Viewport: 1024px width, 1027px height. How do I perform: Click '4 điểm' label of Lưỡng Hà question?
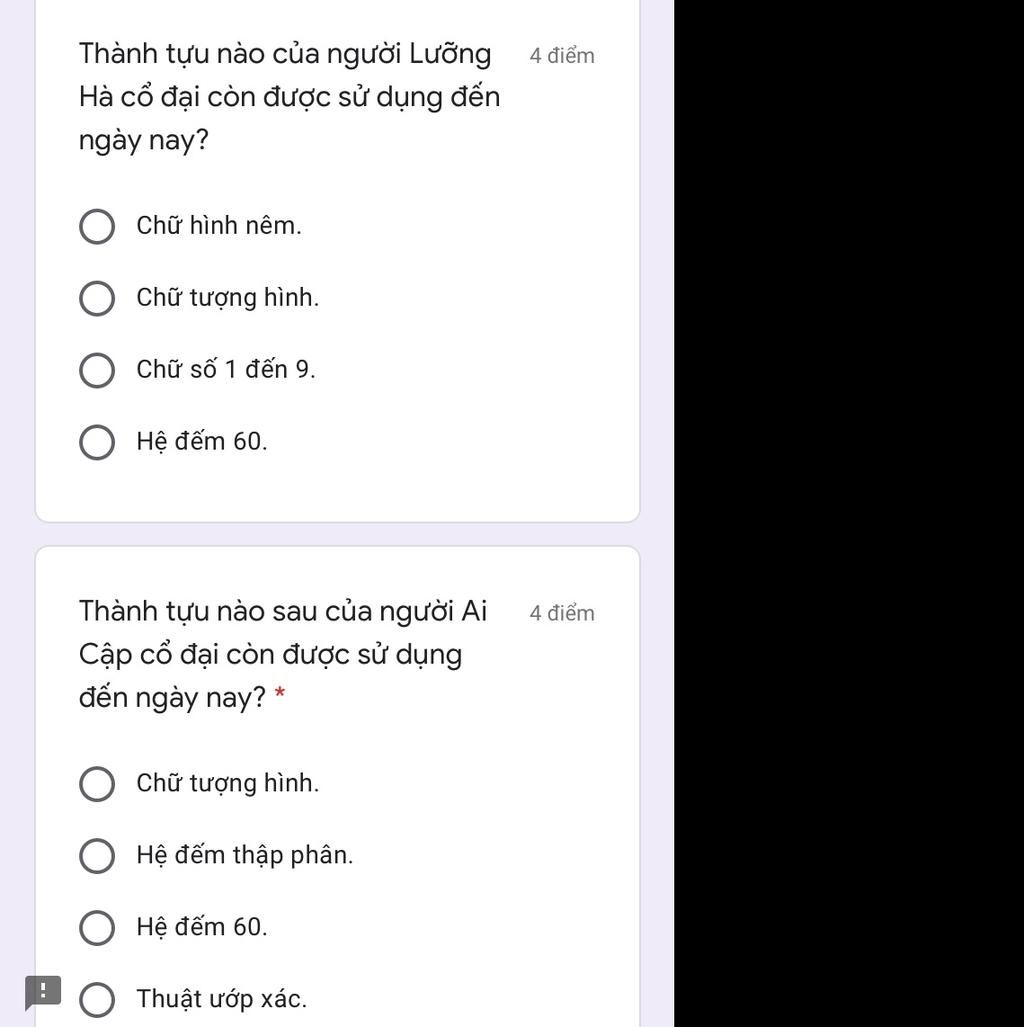562,56
